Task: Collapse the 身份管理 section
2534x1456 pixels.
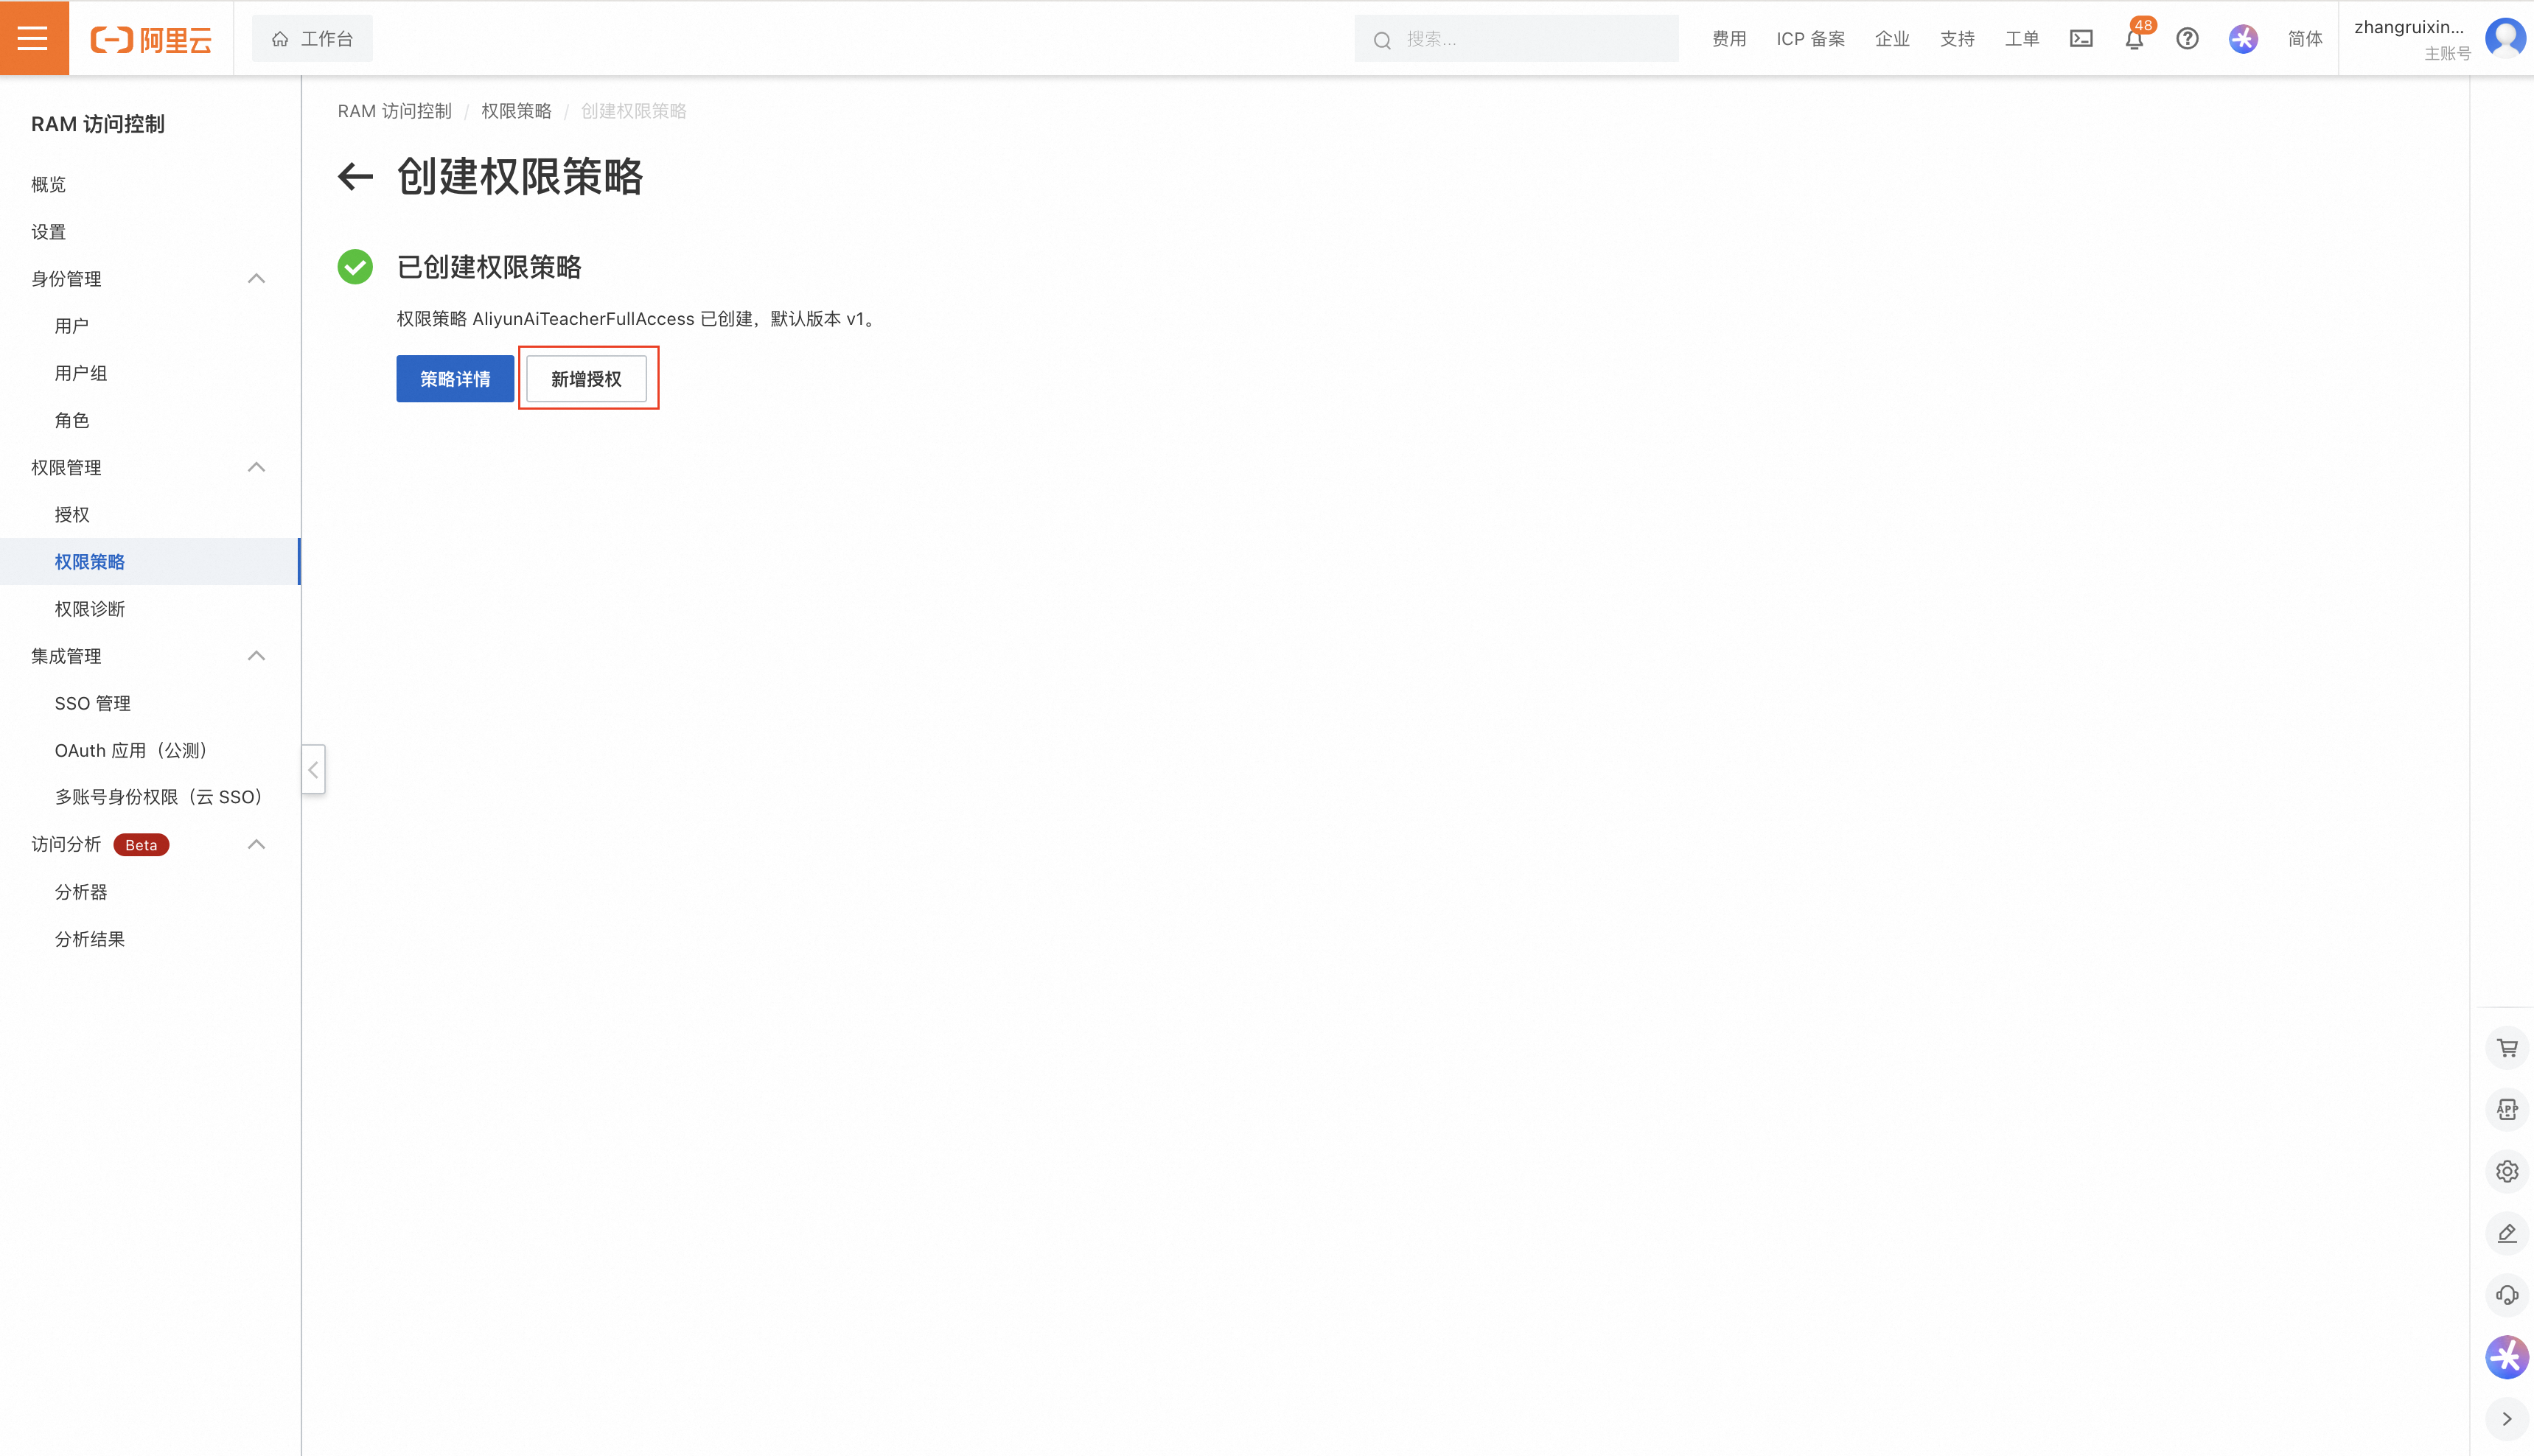Action: [x=256, y=279]
